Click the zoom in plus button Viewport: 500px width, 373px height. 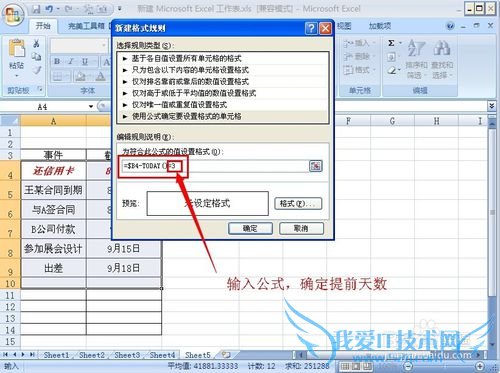(480, 366)
